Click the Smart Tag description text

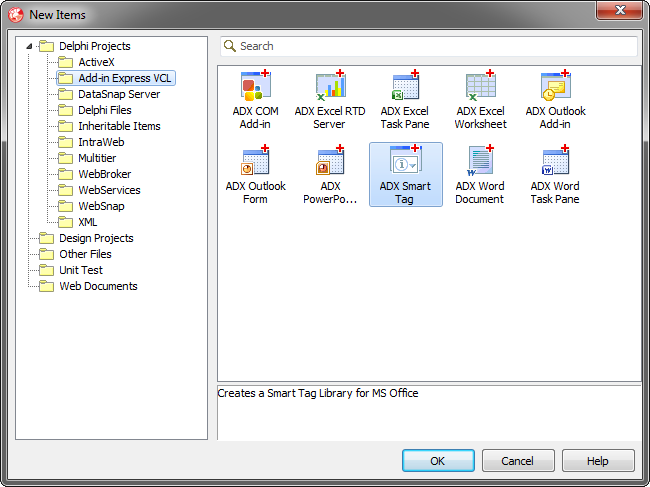point(318,393)
